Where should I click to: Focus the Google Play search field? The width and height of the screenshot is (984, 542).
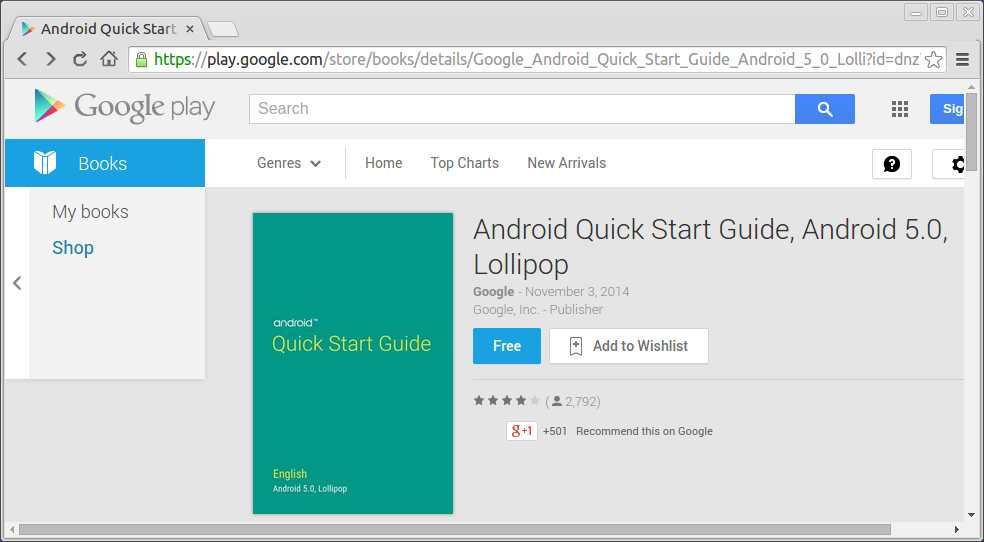[522, 109]
